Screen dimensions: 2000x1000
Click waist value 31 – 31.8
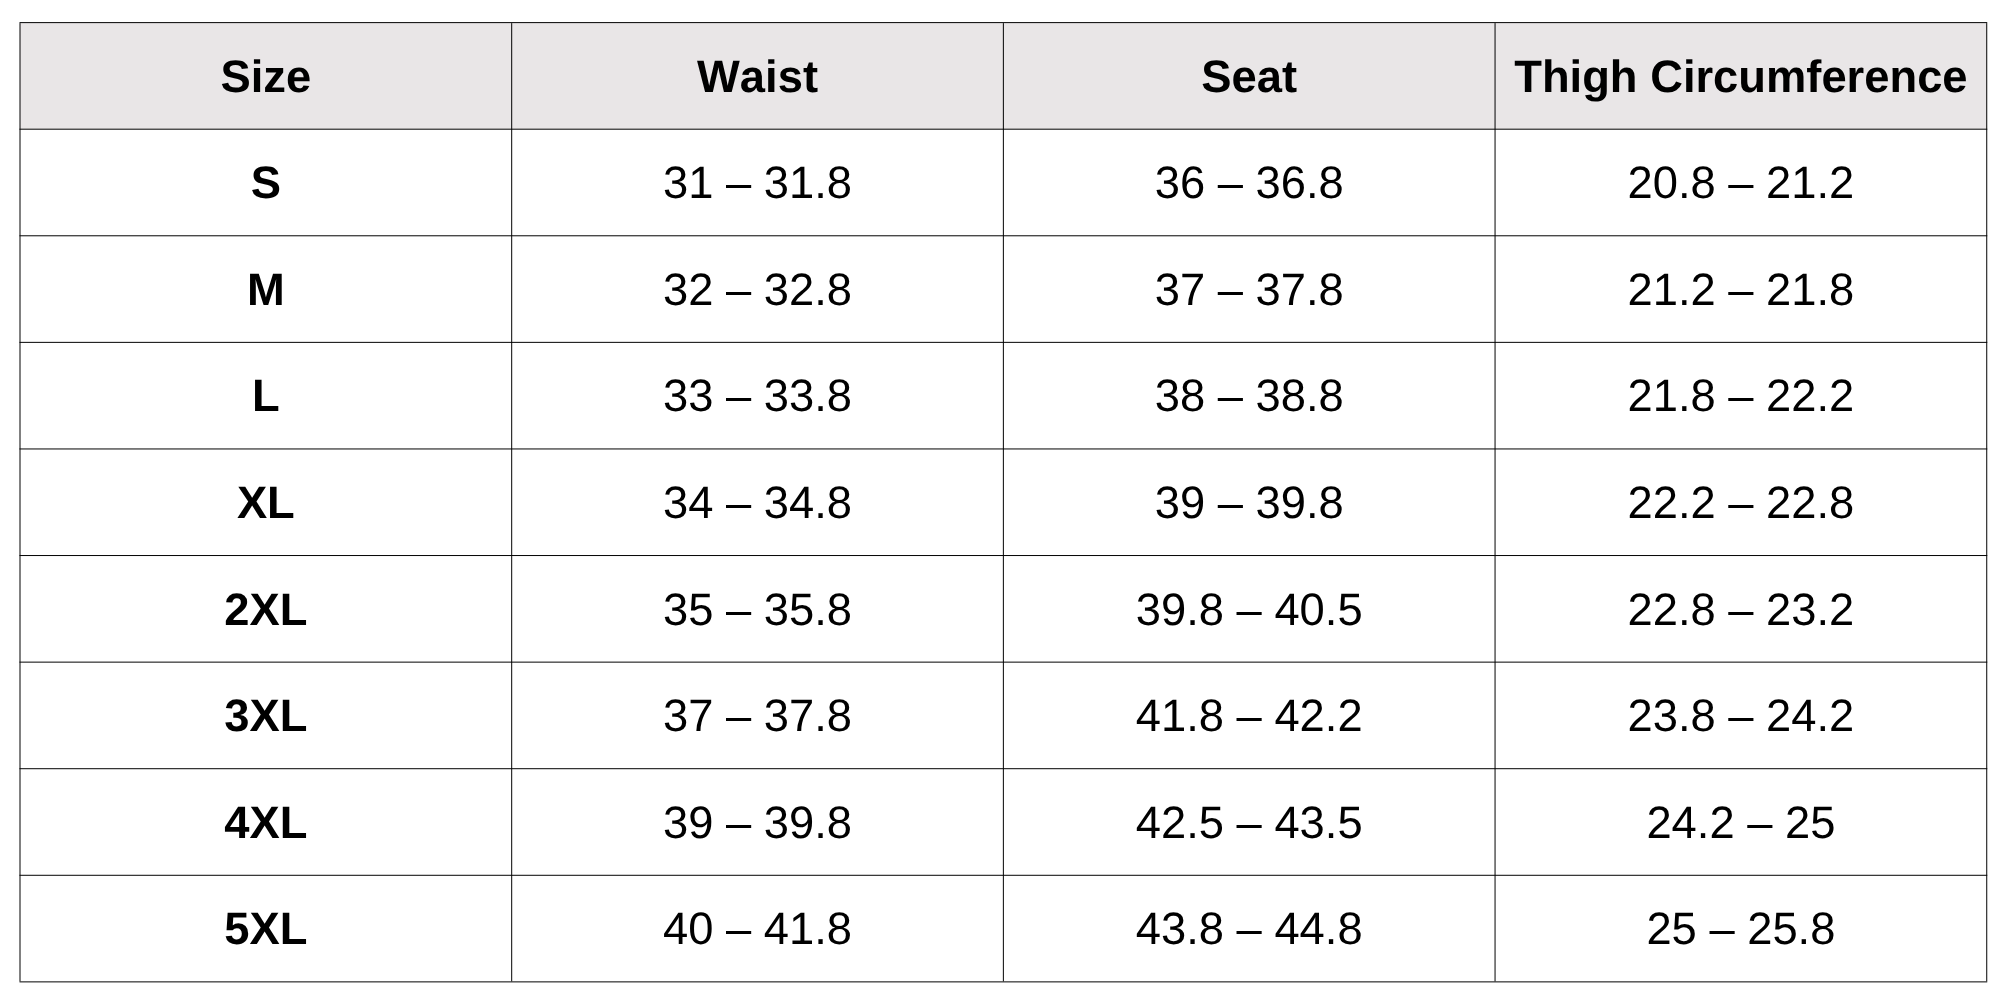757,183
